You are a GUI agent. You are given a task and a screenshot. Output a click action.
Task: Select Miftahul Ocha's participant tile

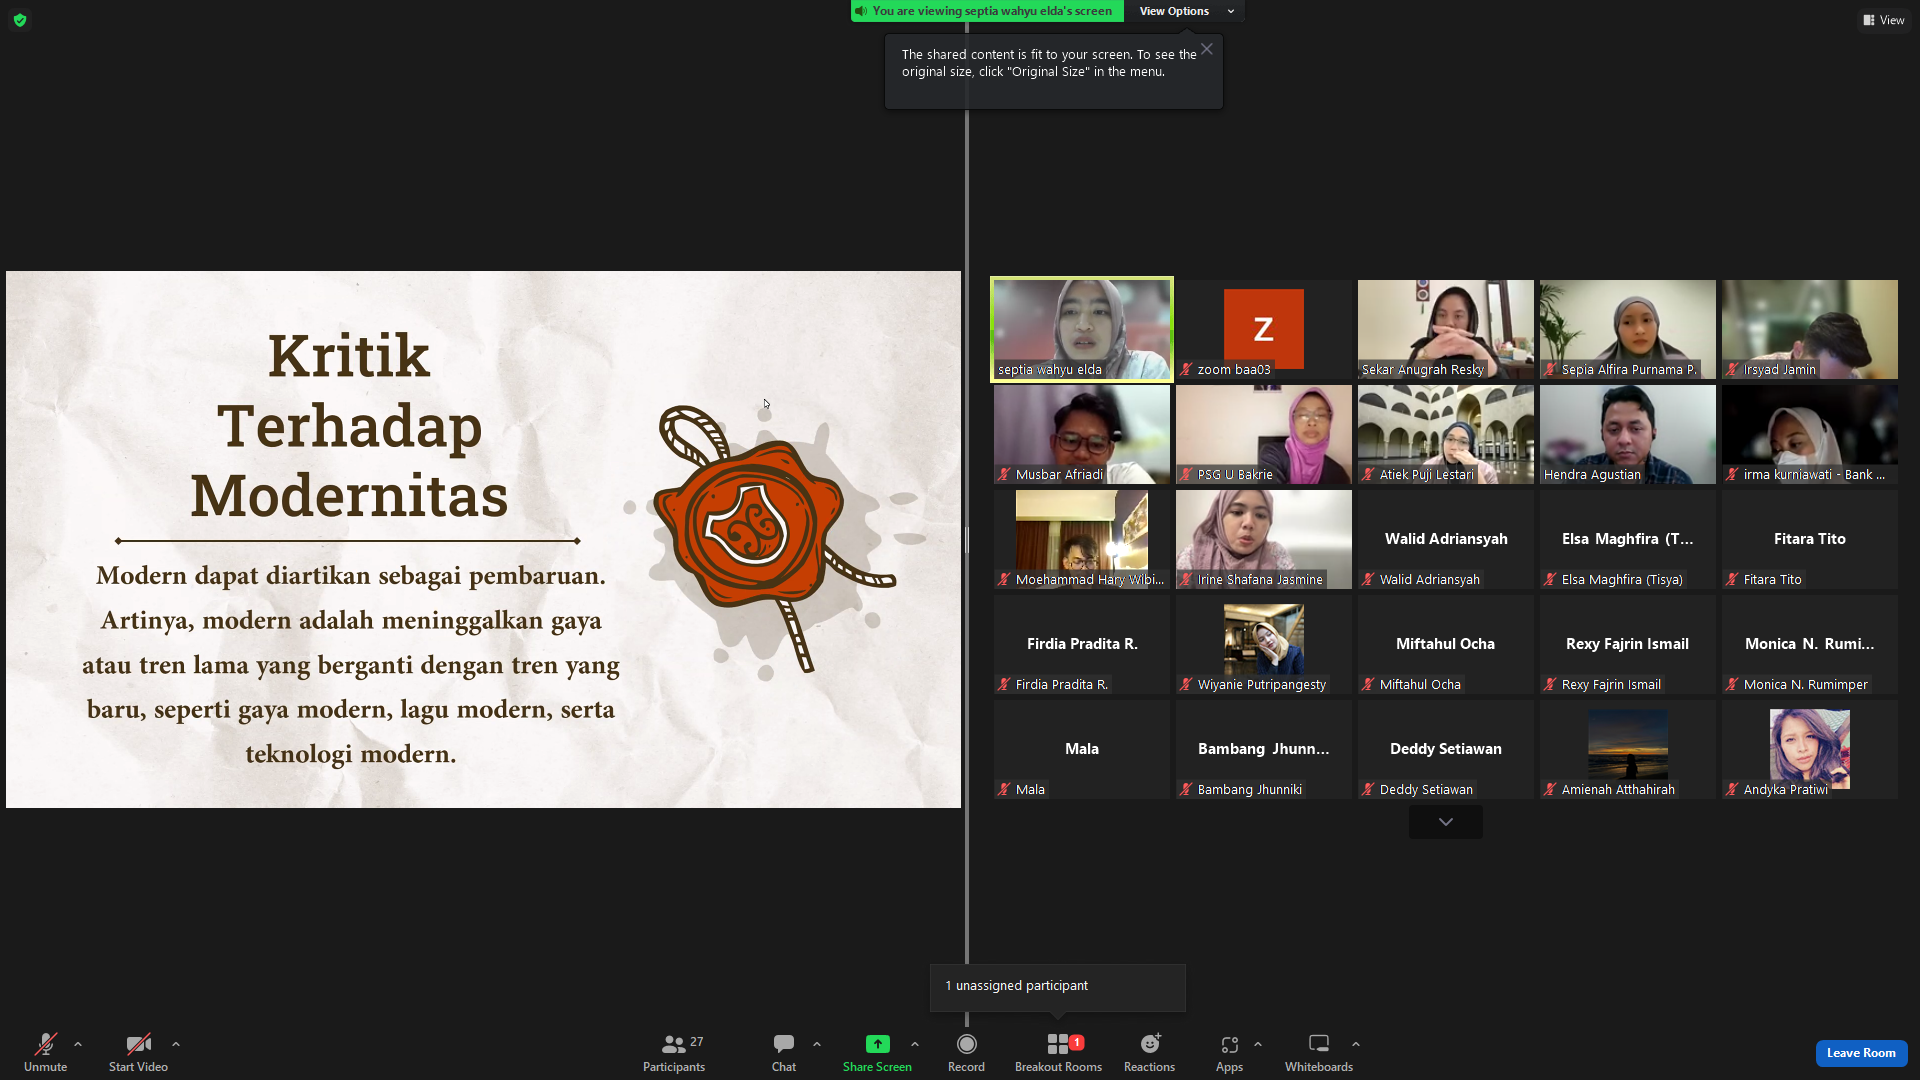pyautogui.click(x=1446, y=644)
